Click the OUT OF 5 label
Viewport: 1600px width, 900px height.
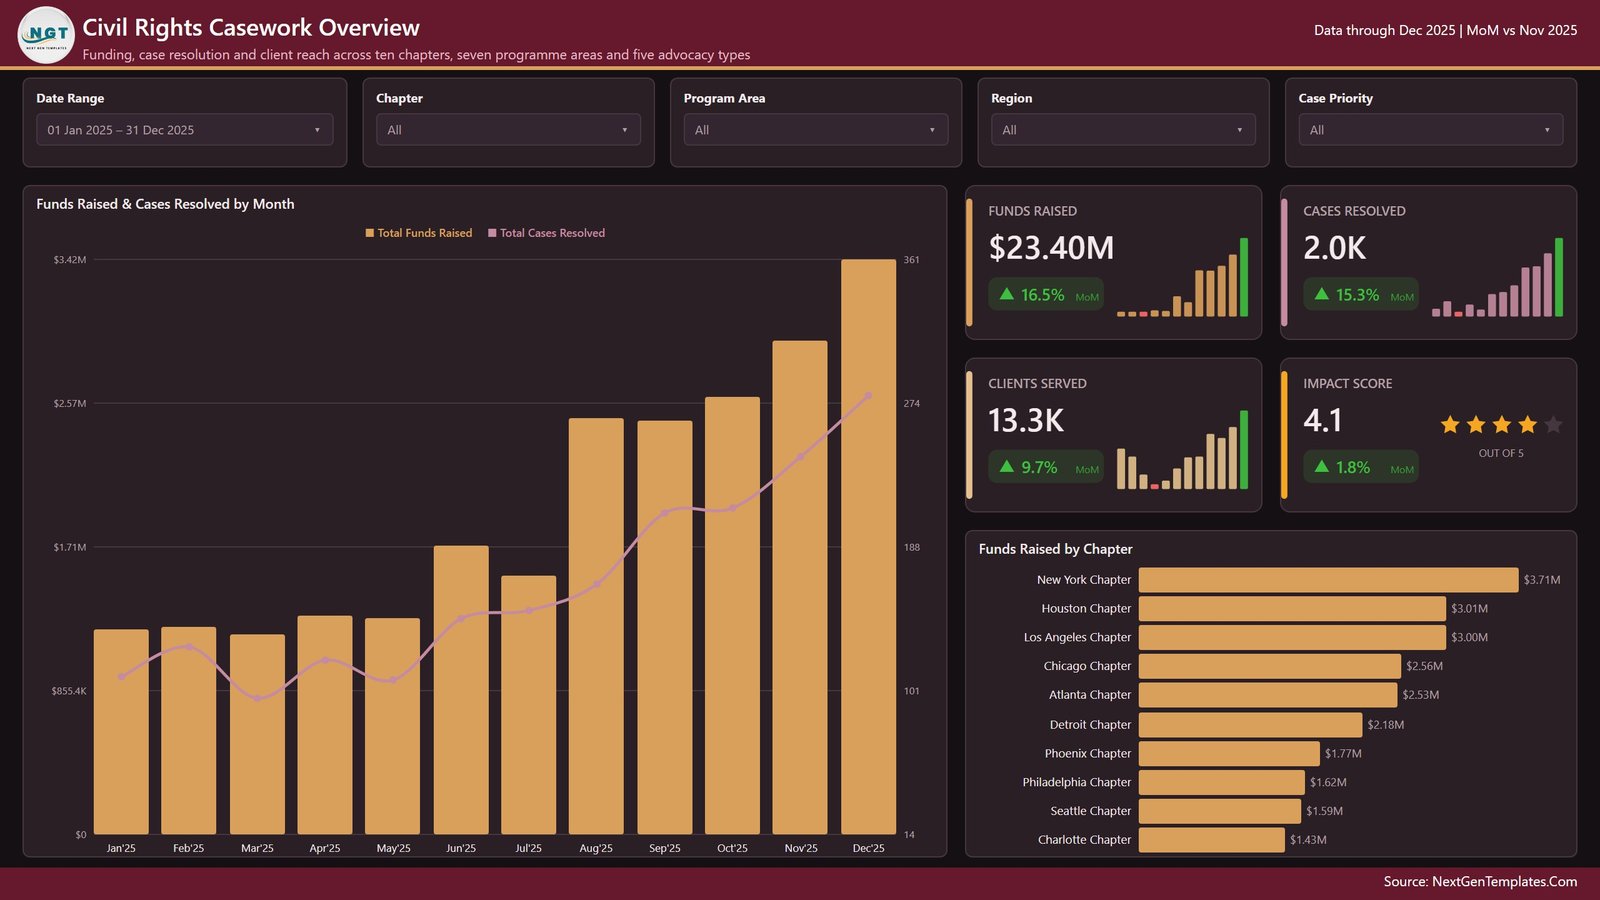(1501, 454)
